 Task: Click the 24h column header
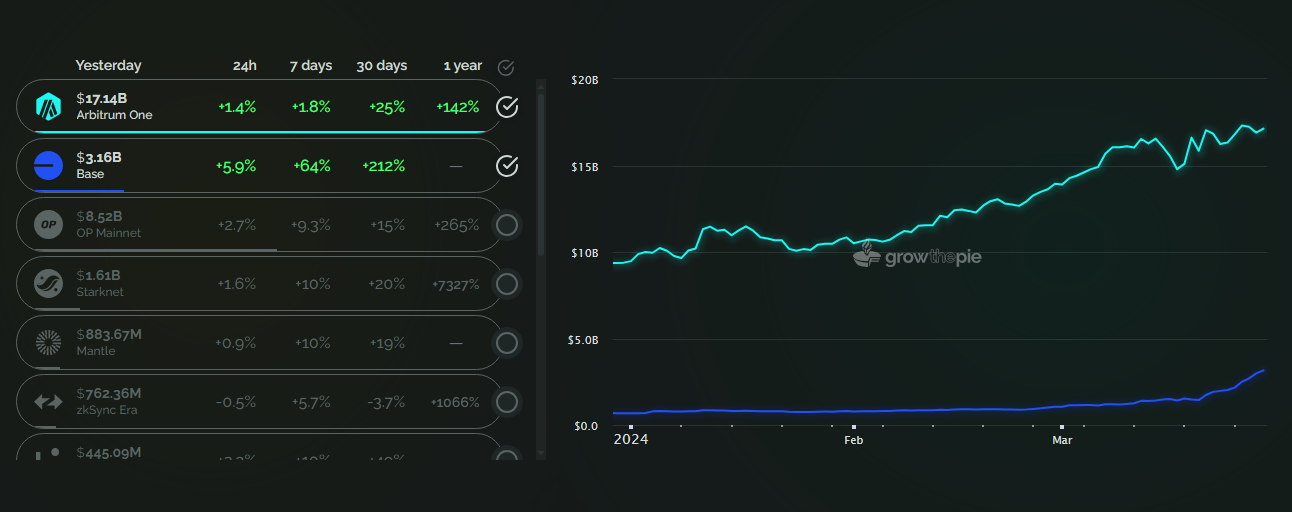point(244,65)
